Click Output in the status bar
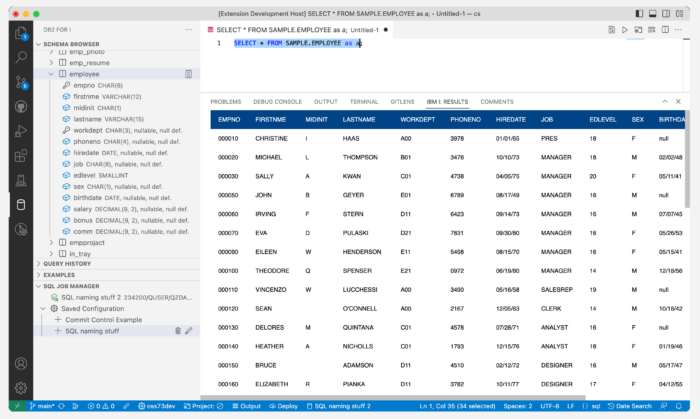The width and height of the screenshot is (700, 419). click(246, 406)
